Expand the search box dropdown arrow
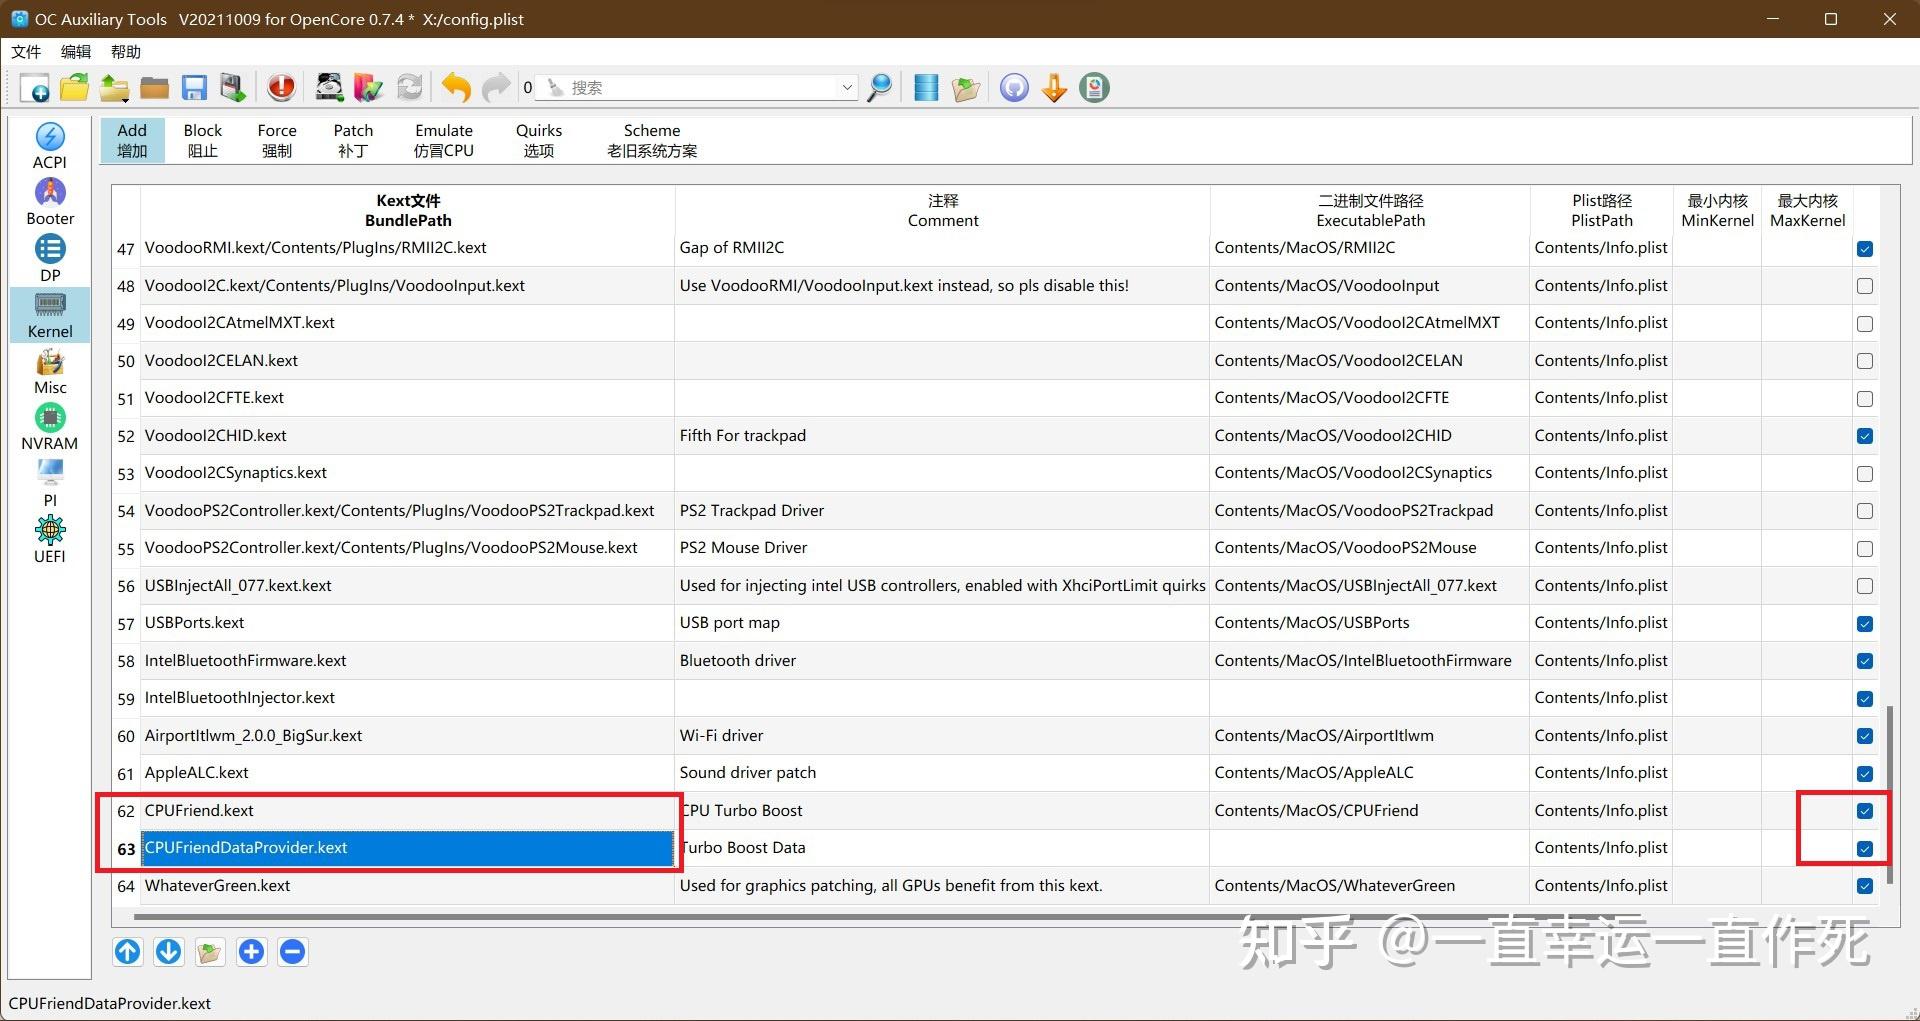The height and width of the screenshot is (1021, 1920). coord(847,88)
